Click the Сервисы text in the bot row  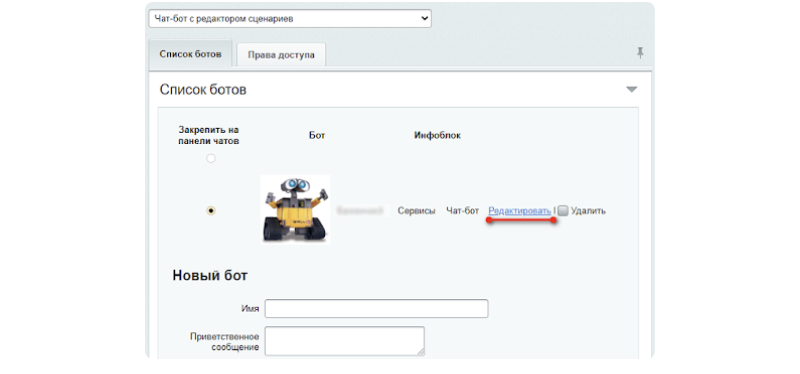tap(416, 211)
